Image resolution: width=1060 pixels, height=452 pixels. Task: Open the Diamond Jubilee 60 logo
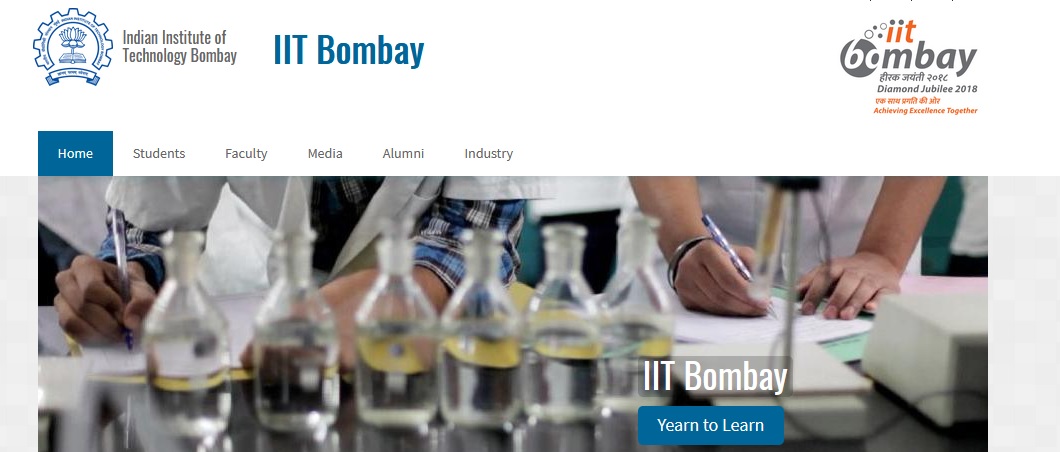(x=909, y=67)
